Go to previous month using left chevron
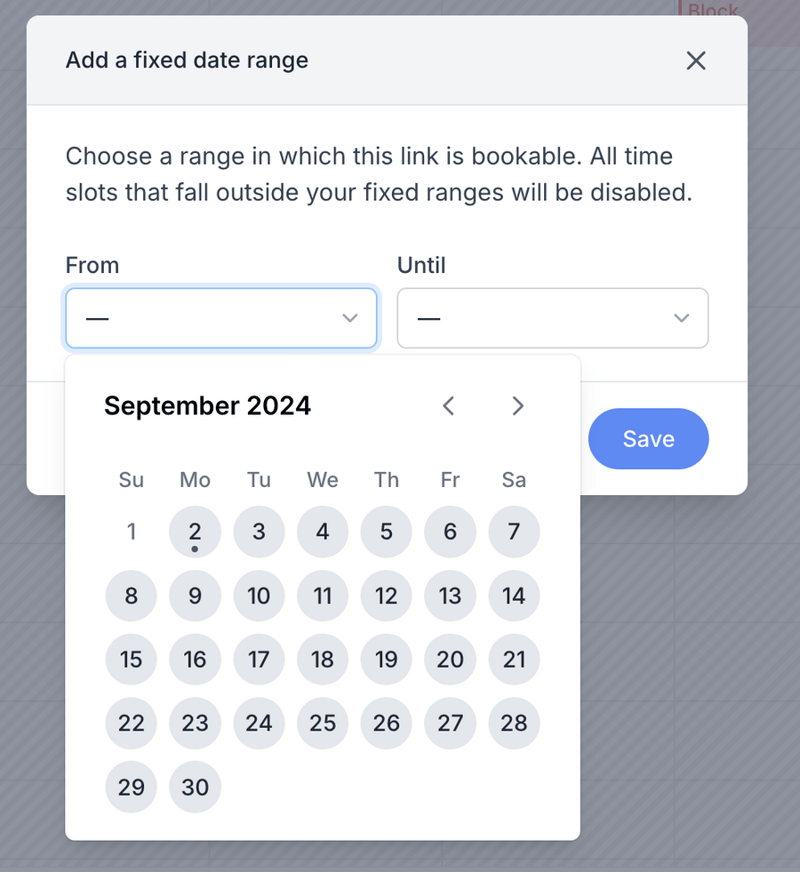 [x=448, y=406]
